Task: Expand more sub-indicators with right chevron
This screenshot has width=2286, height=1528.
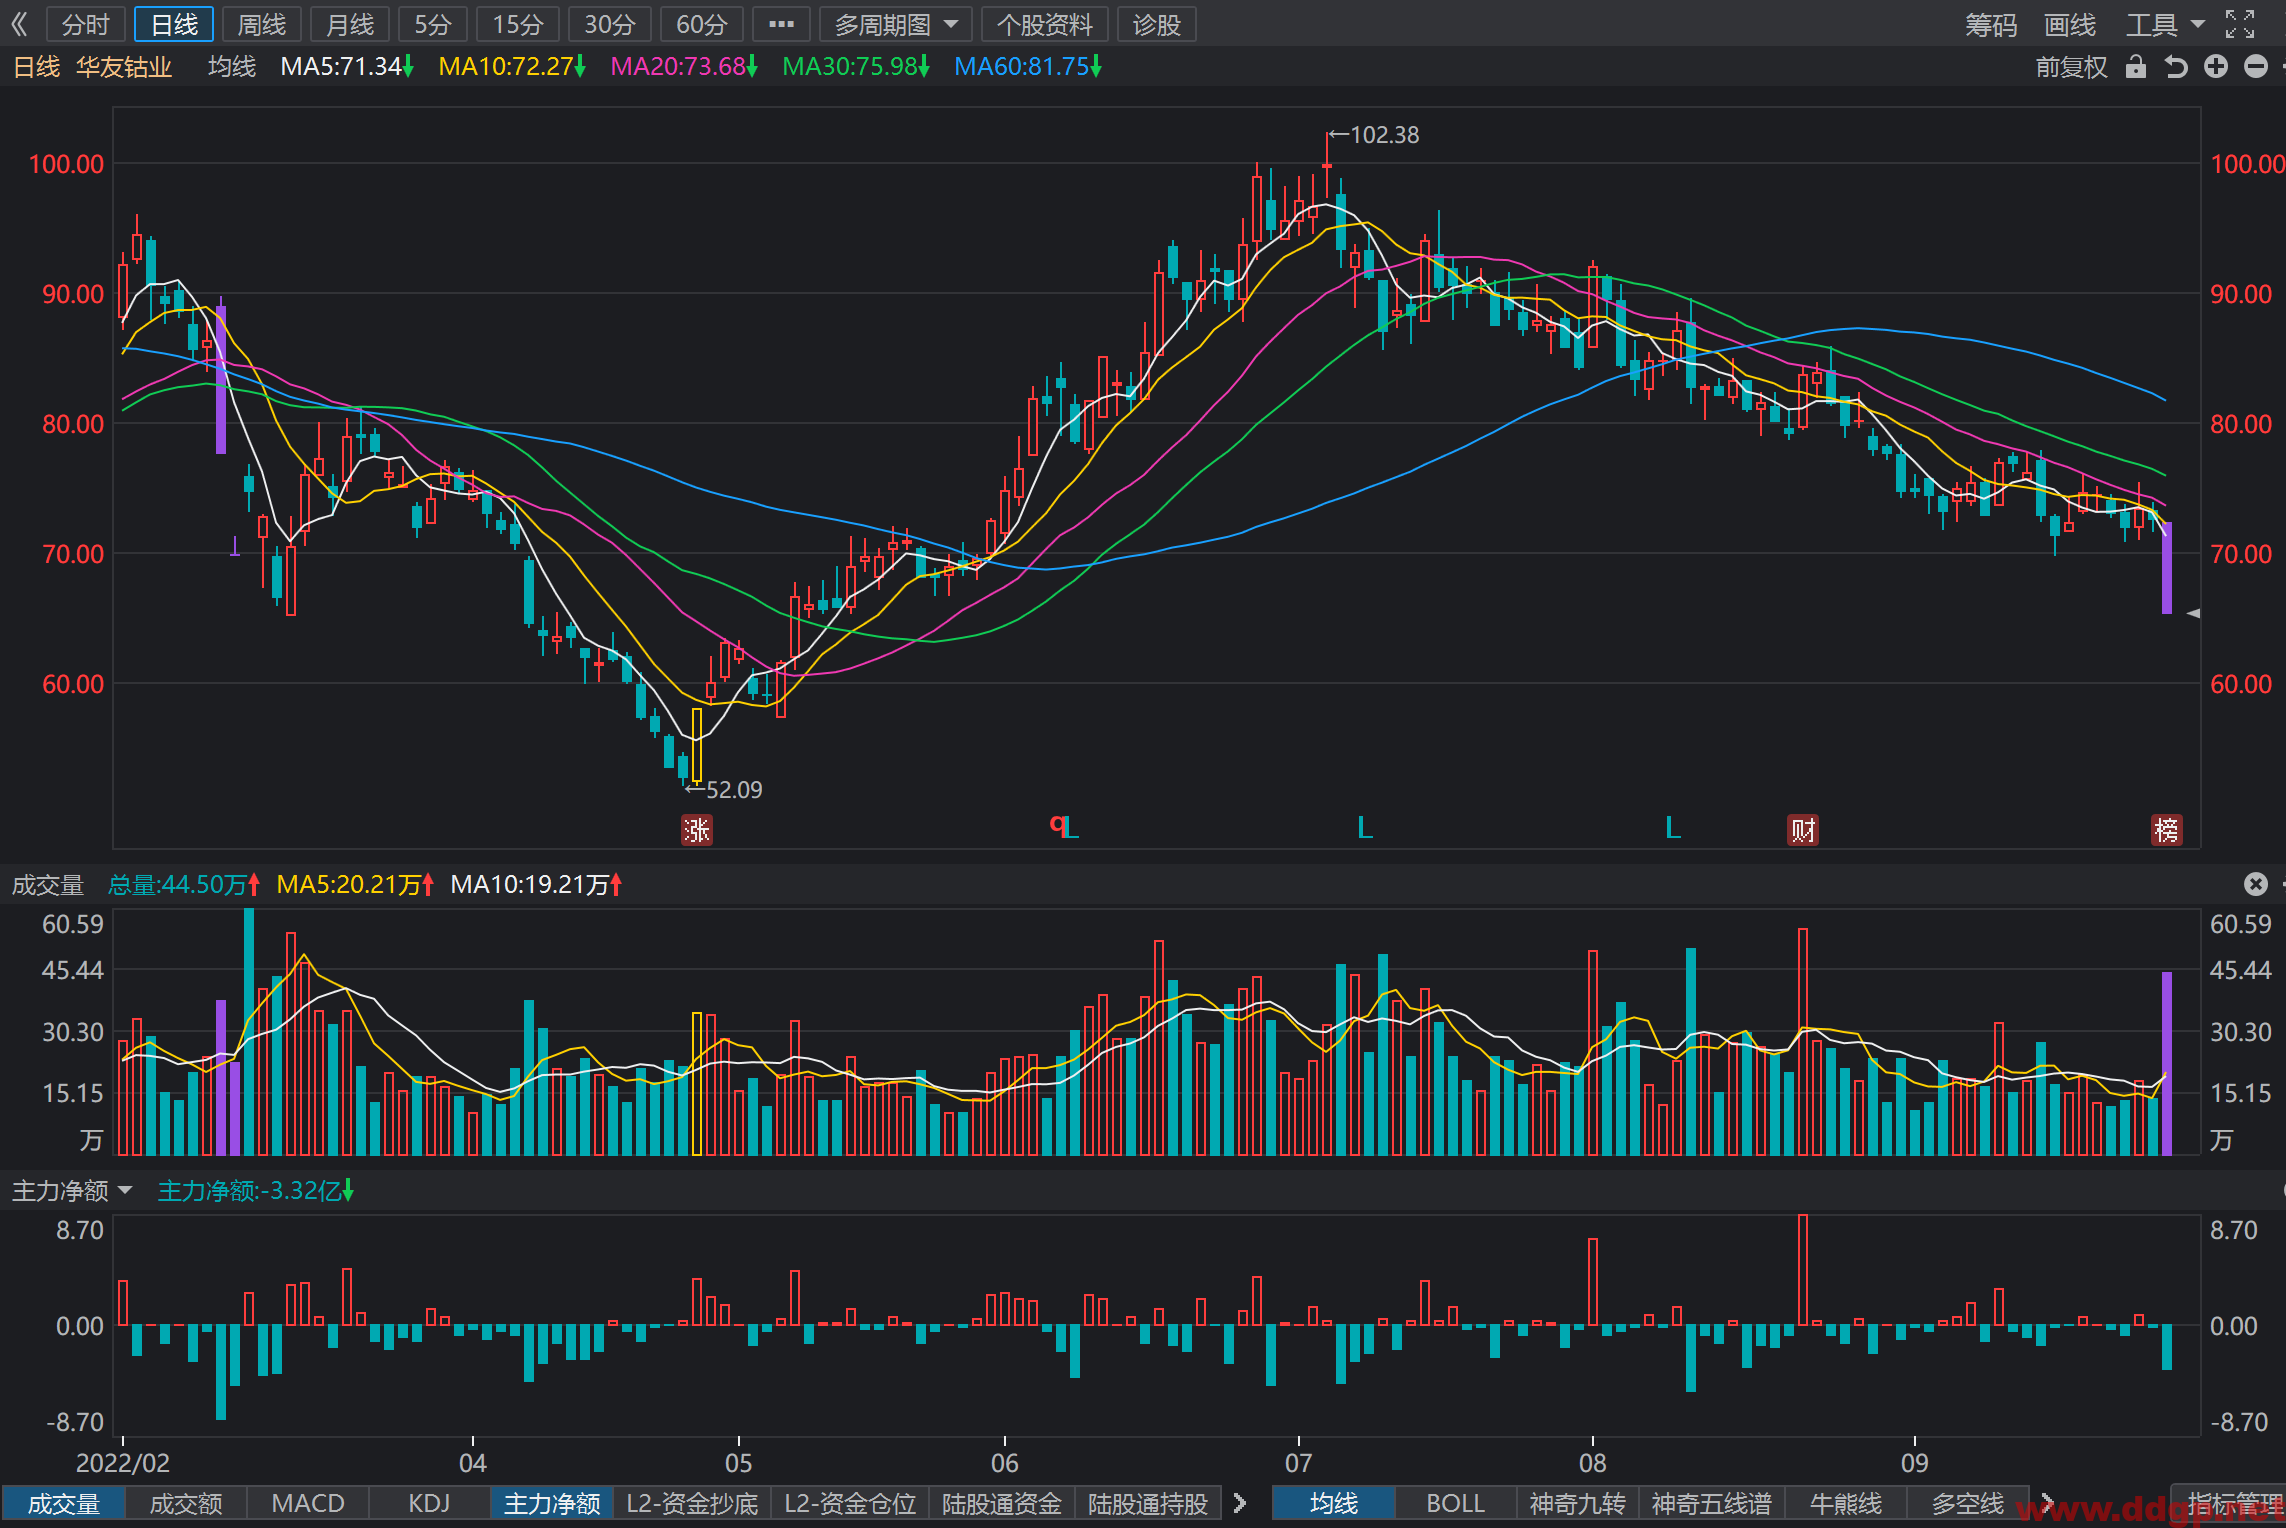Action: point(1240,1503)
